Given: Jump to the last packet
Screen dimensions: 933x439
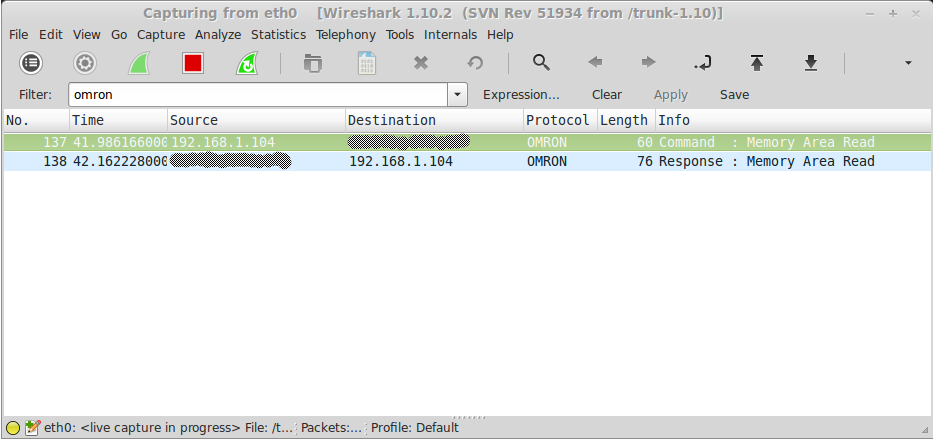Looking at the screenshot, I should pyautogui.click(x=810, y=62).
